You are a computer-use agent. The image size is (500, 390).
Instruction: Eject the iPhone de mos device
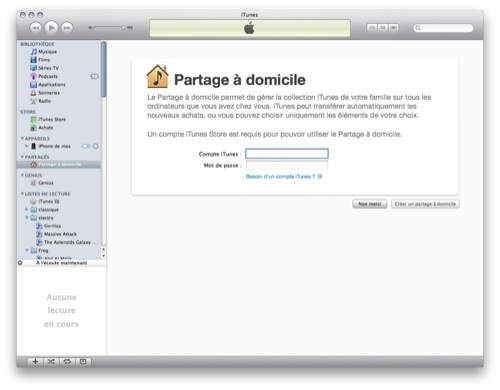(96, 146)
